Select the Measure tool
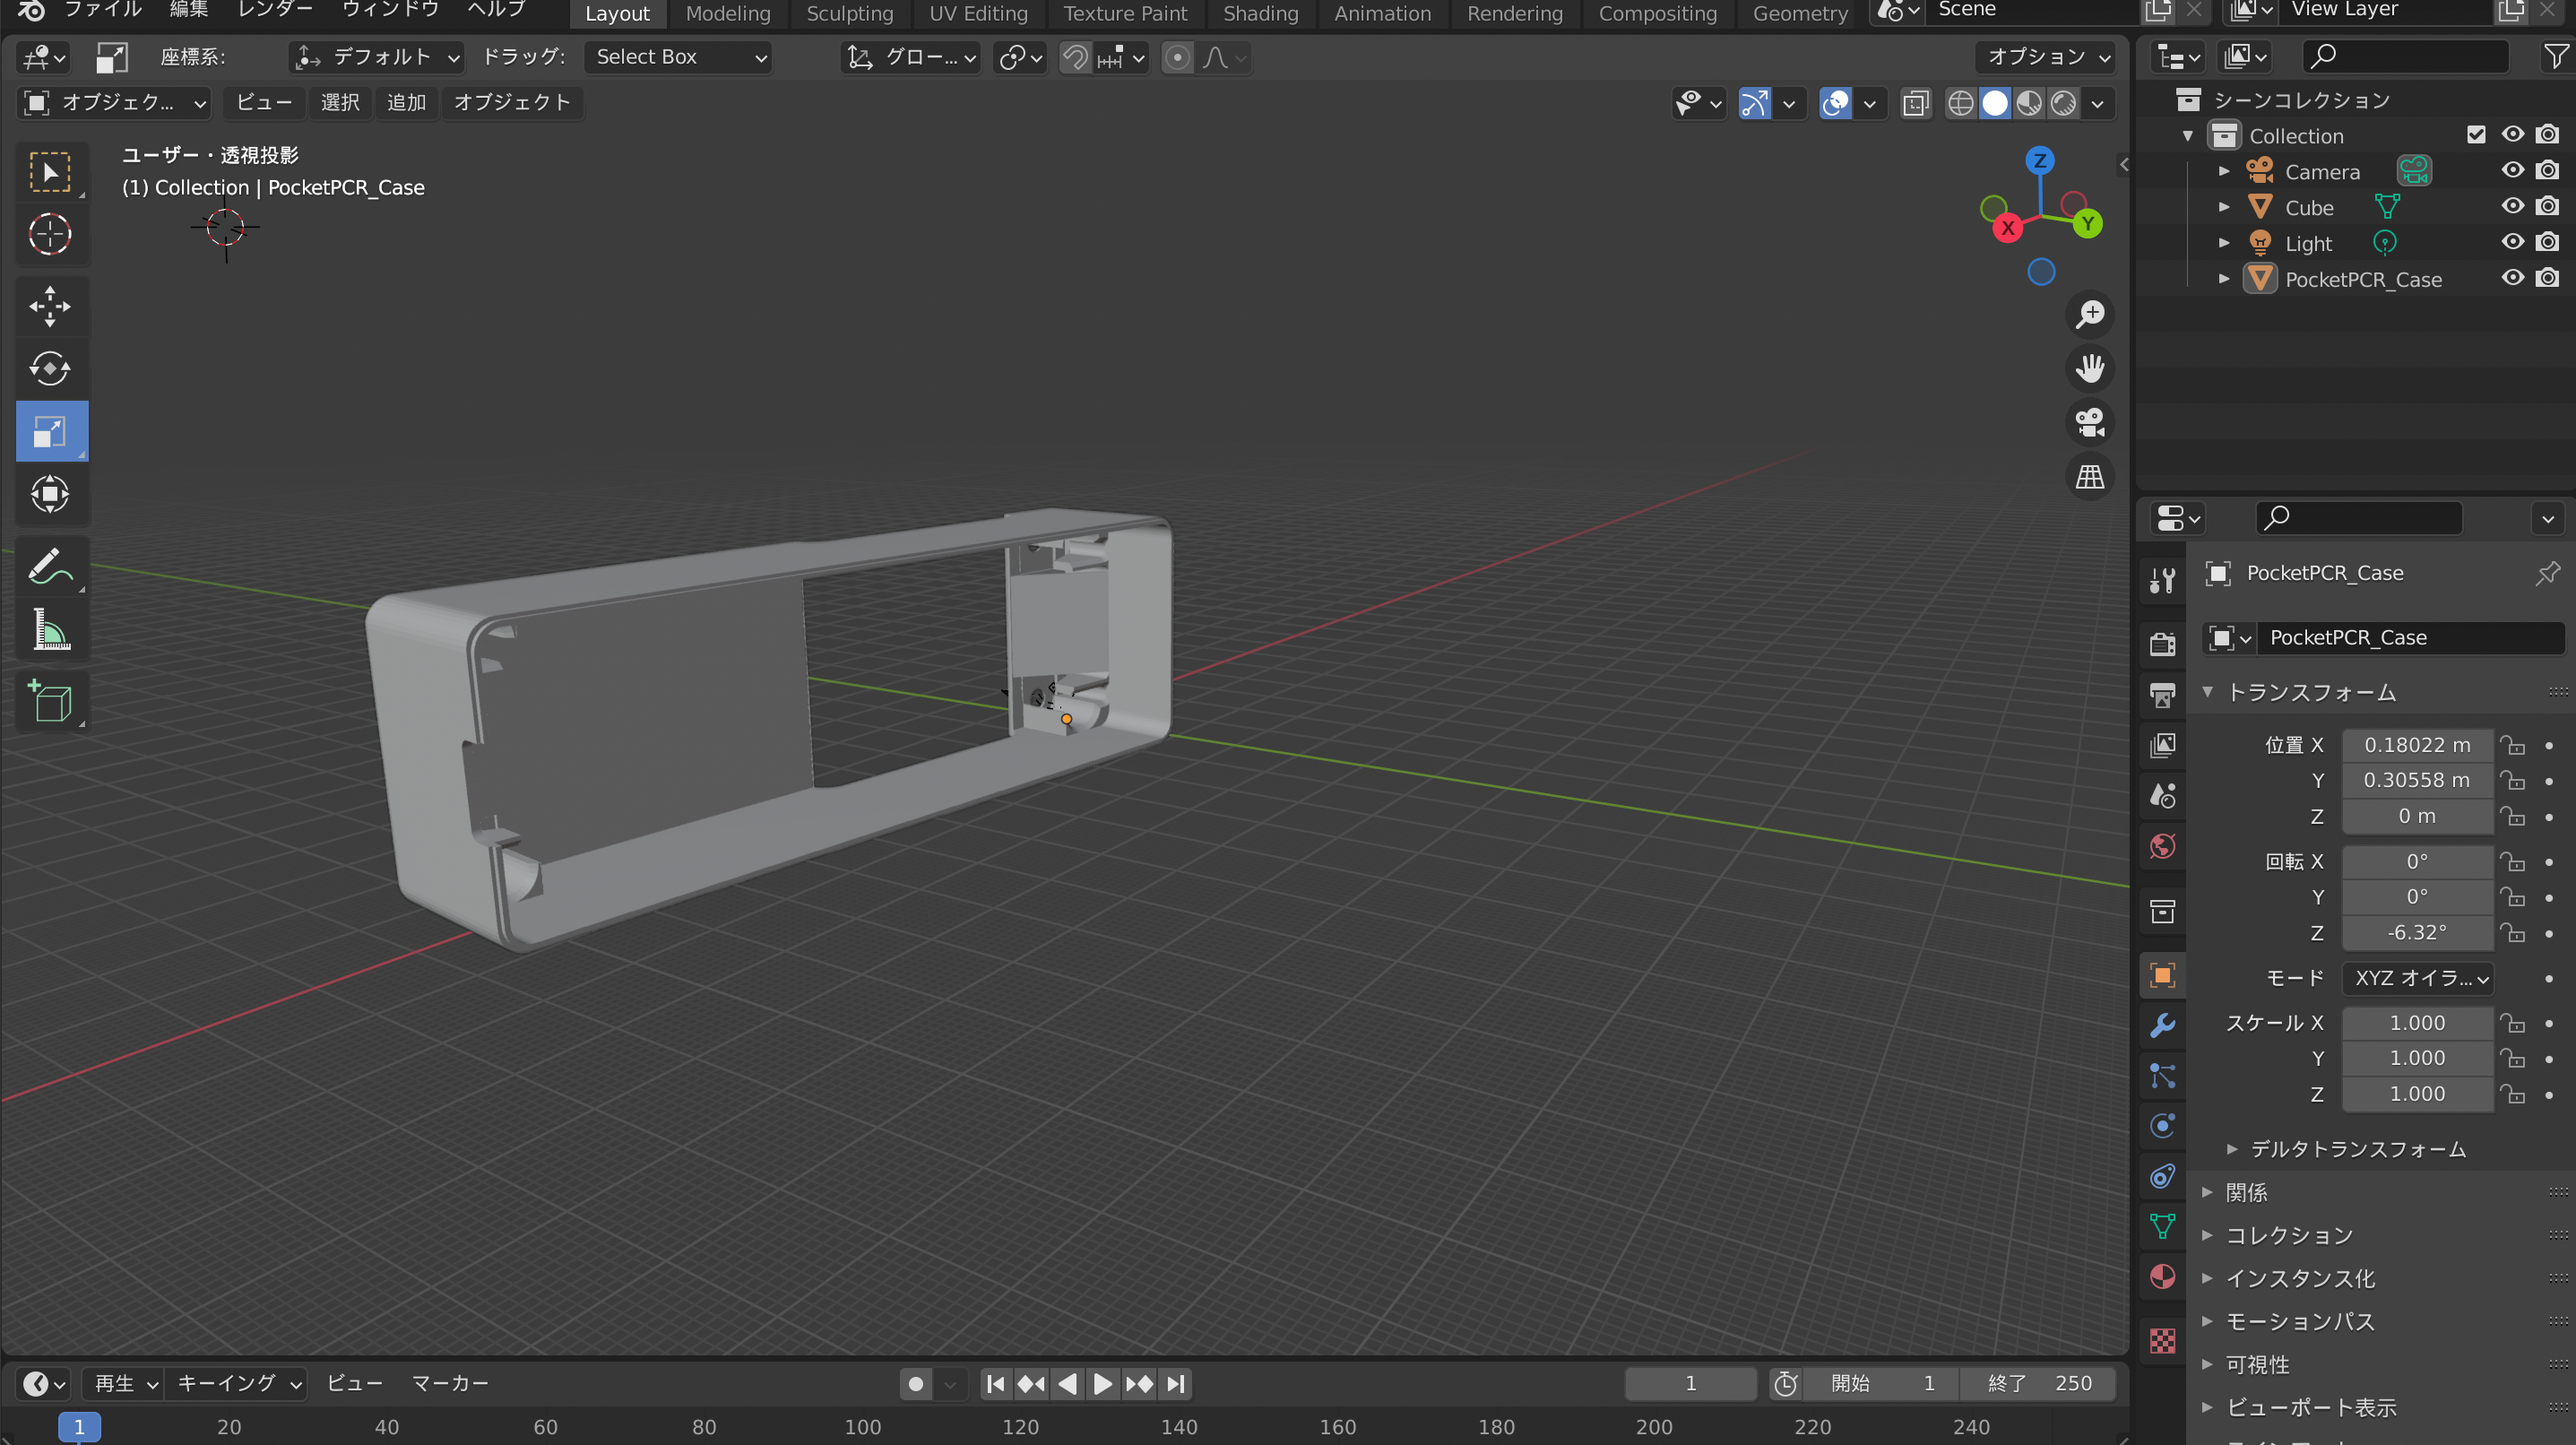Screen dimensions: 2576x1445 tap(51, 629)
